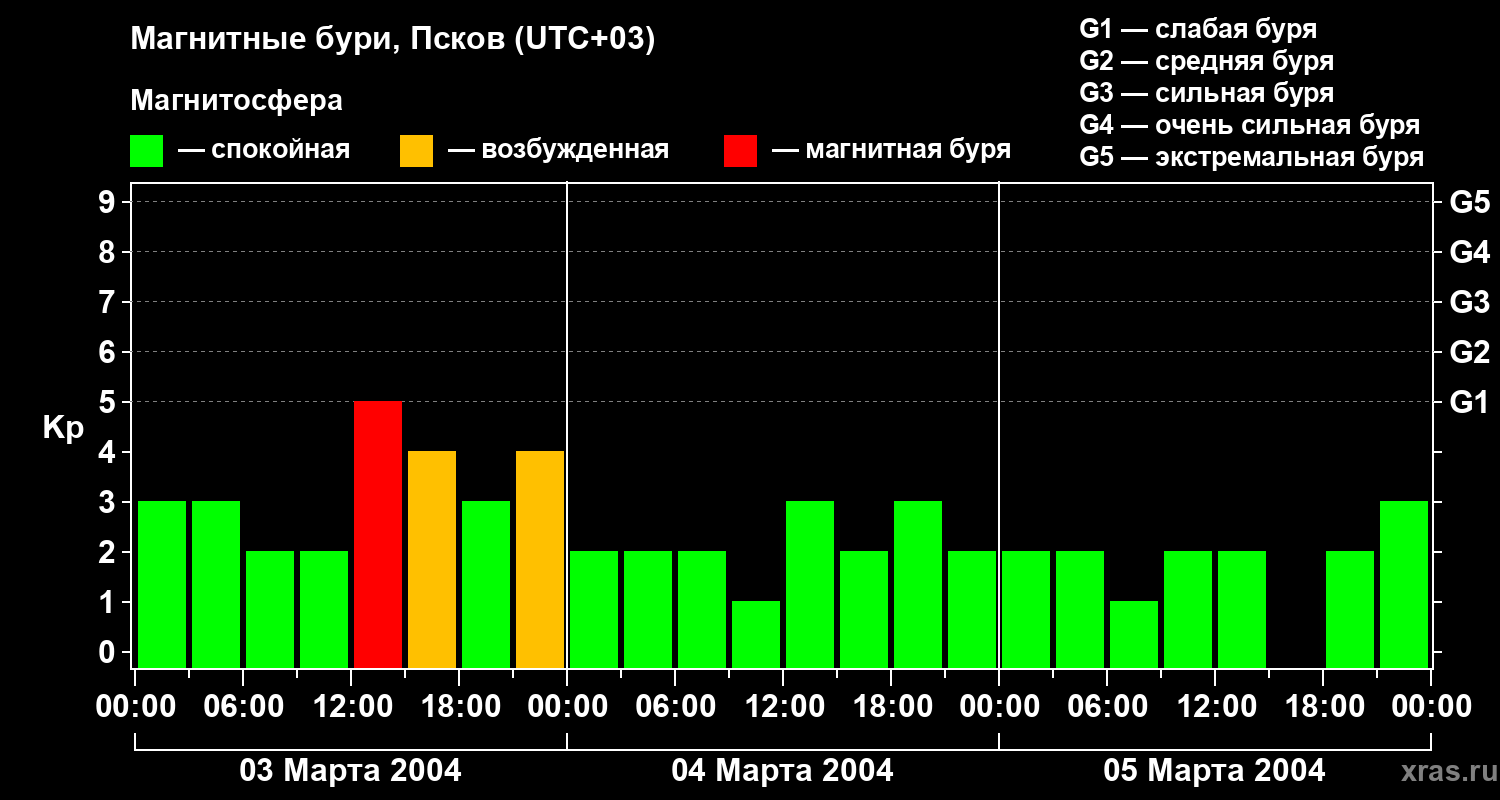This screenshot has width=1500, height=800.
Task: Click the orange 'возбужденная' legend swatch
Action: (416, 151)
